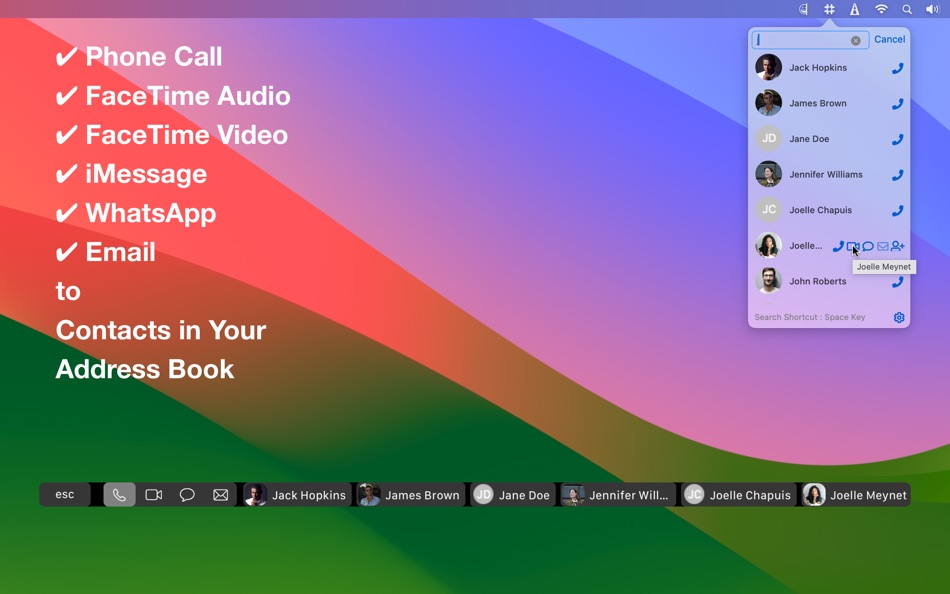
Task: Open the hashtag app icon in the menu bar
Action: pyautogui.click(x=829, y=9)
